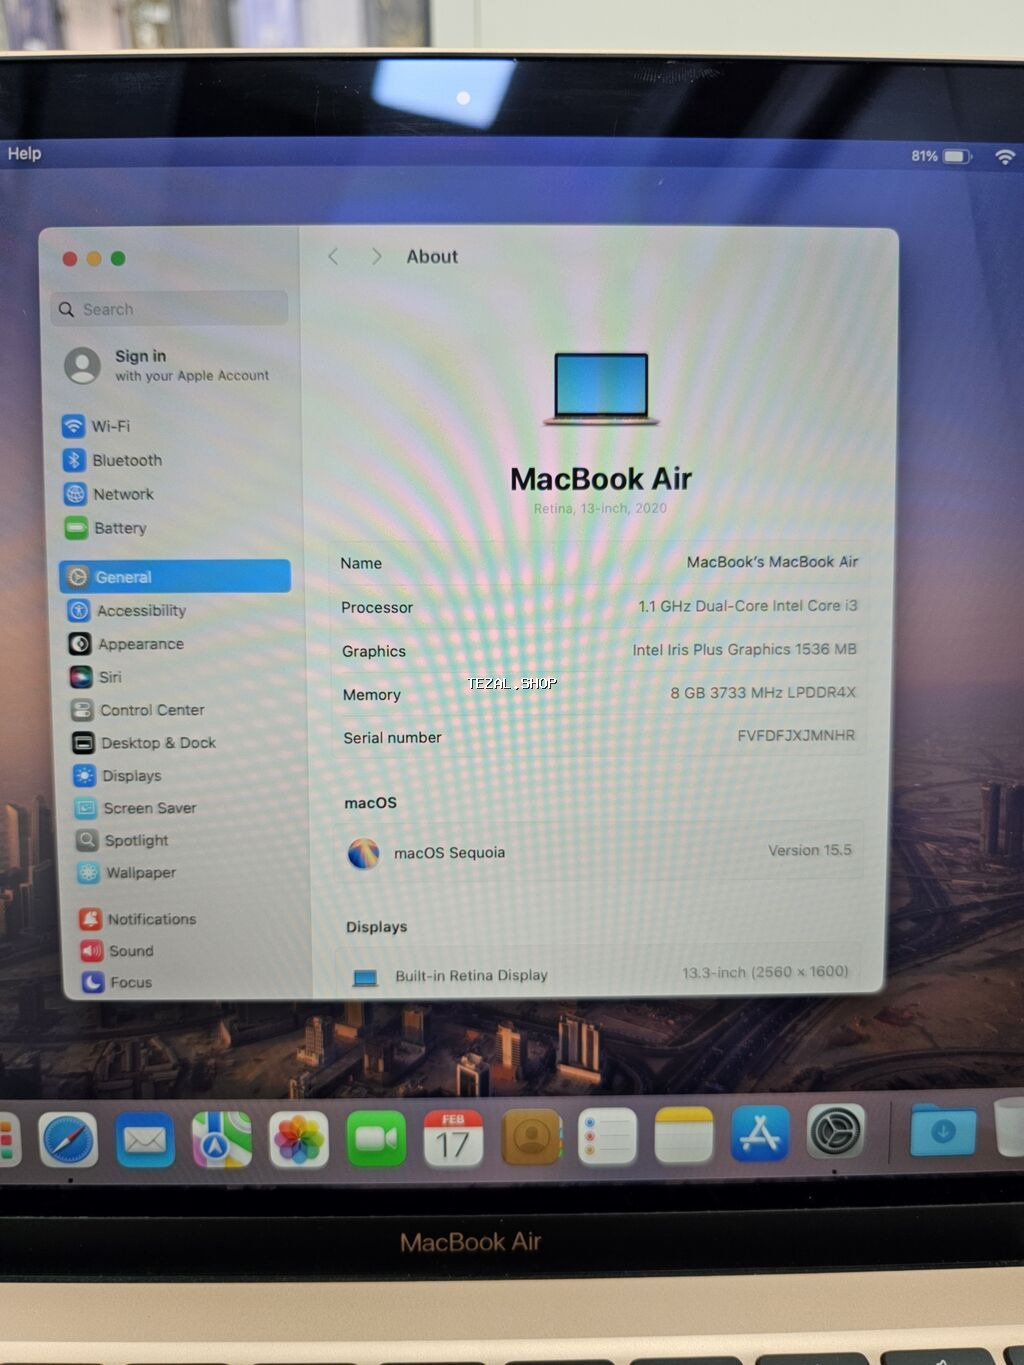Screen dimensions: 1024x1365
Task: Open Accessibility settings
Action: coord(140,611)
